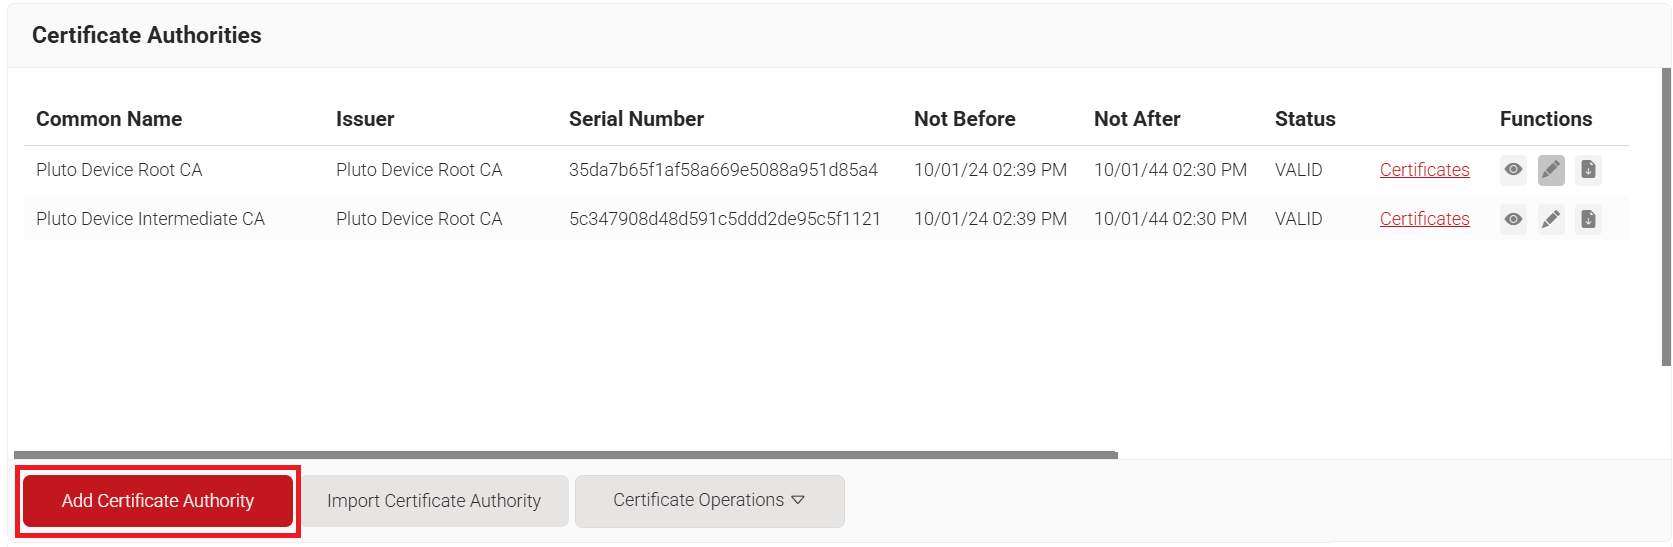Click the Serial Number column header
The width and height of the screenshot is (1673, 547).
(x=636, y=119)
